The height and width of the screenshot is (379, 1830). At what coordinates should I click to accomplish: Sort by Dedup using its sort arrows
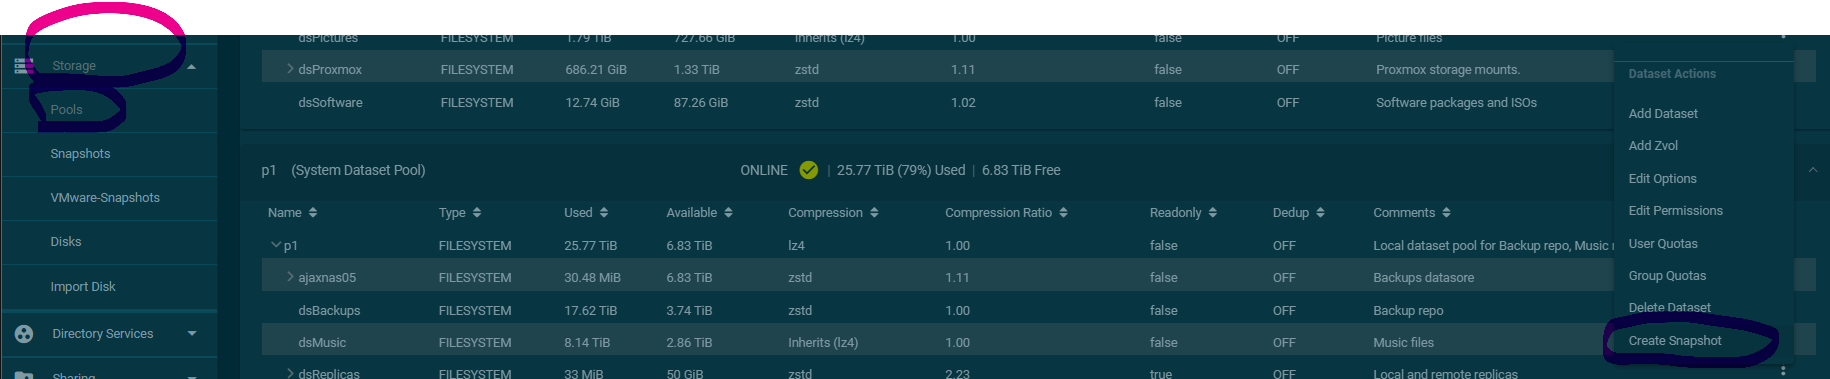[1320, 213]
